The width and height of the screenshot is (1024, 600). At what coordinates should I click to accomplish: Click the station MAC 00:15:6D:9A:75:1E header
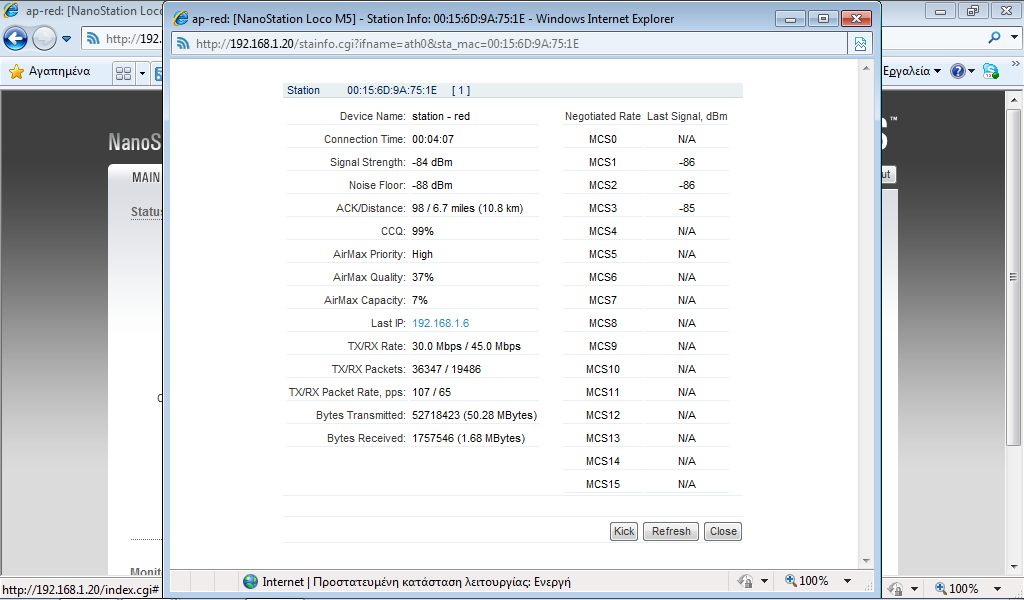pyautogui.click(x=392, y=90)
